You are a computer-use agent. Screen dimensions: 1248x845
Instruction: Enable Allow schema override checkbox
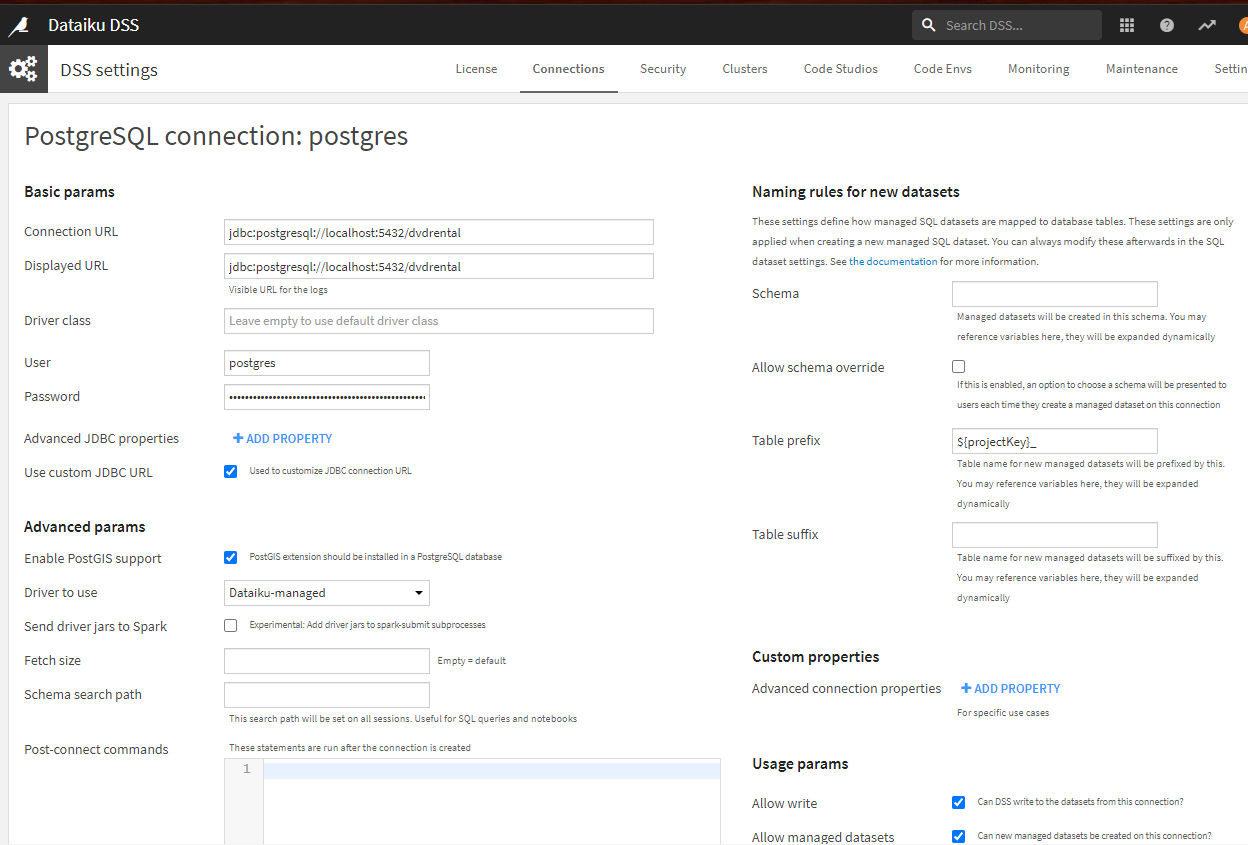pyautogui.click(x=959, y=366)
